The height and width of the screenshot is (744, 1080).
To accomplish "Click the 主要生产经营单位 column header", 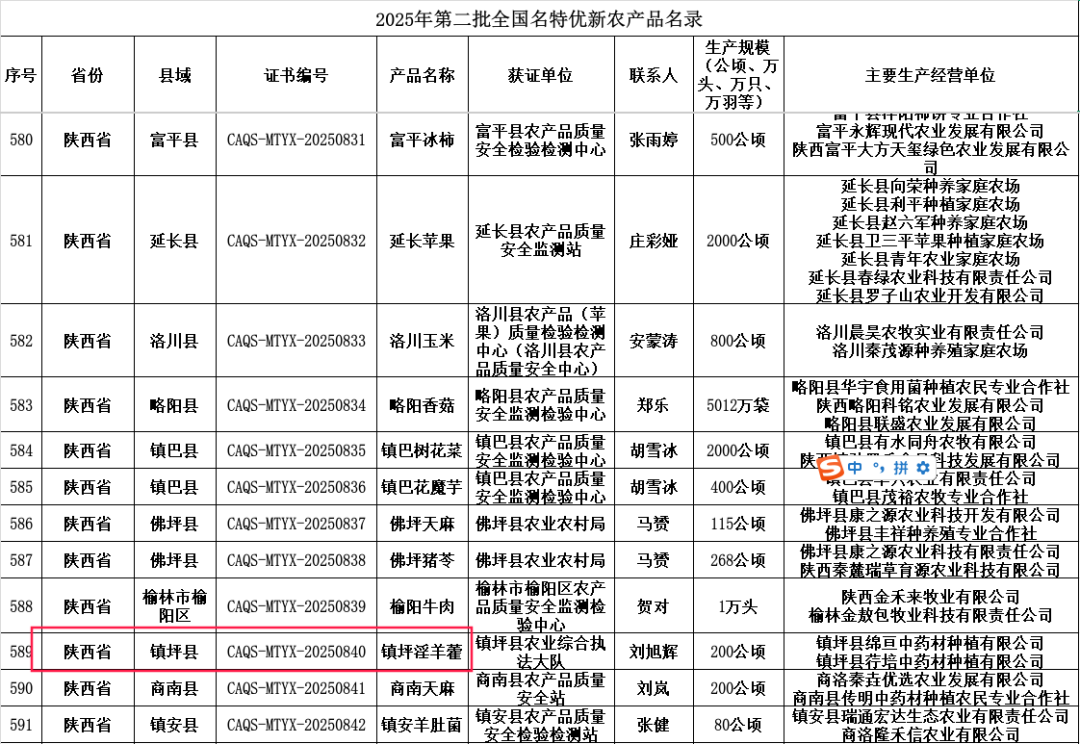I will click(931, 75).
